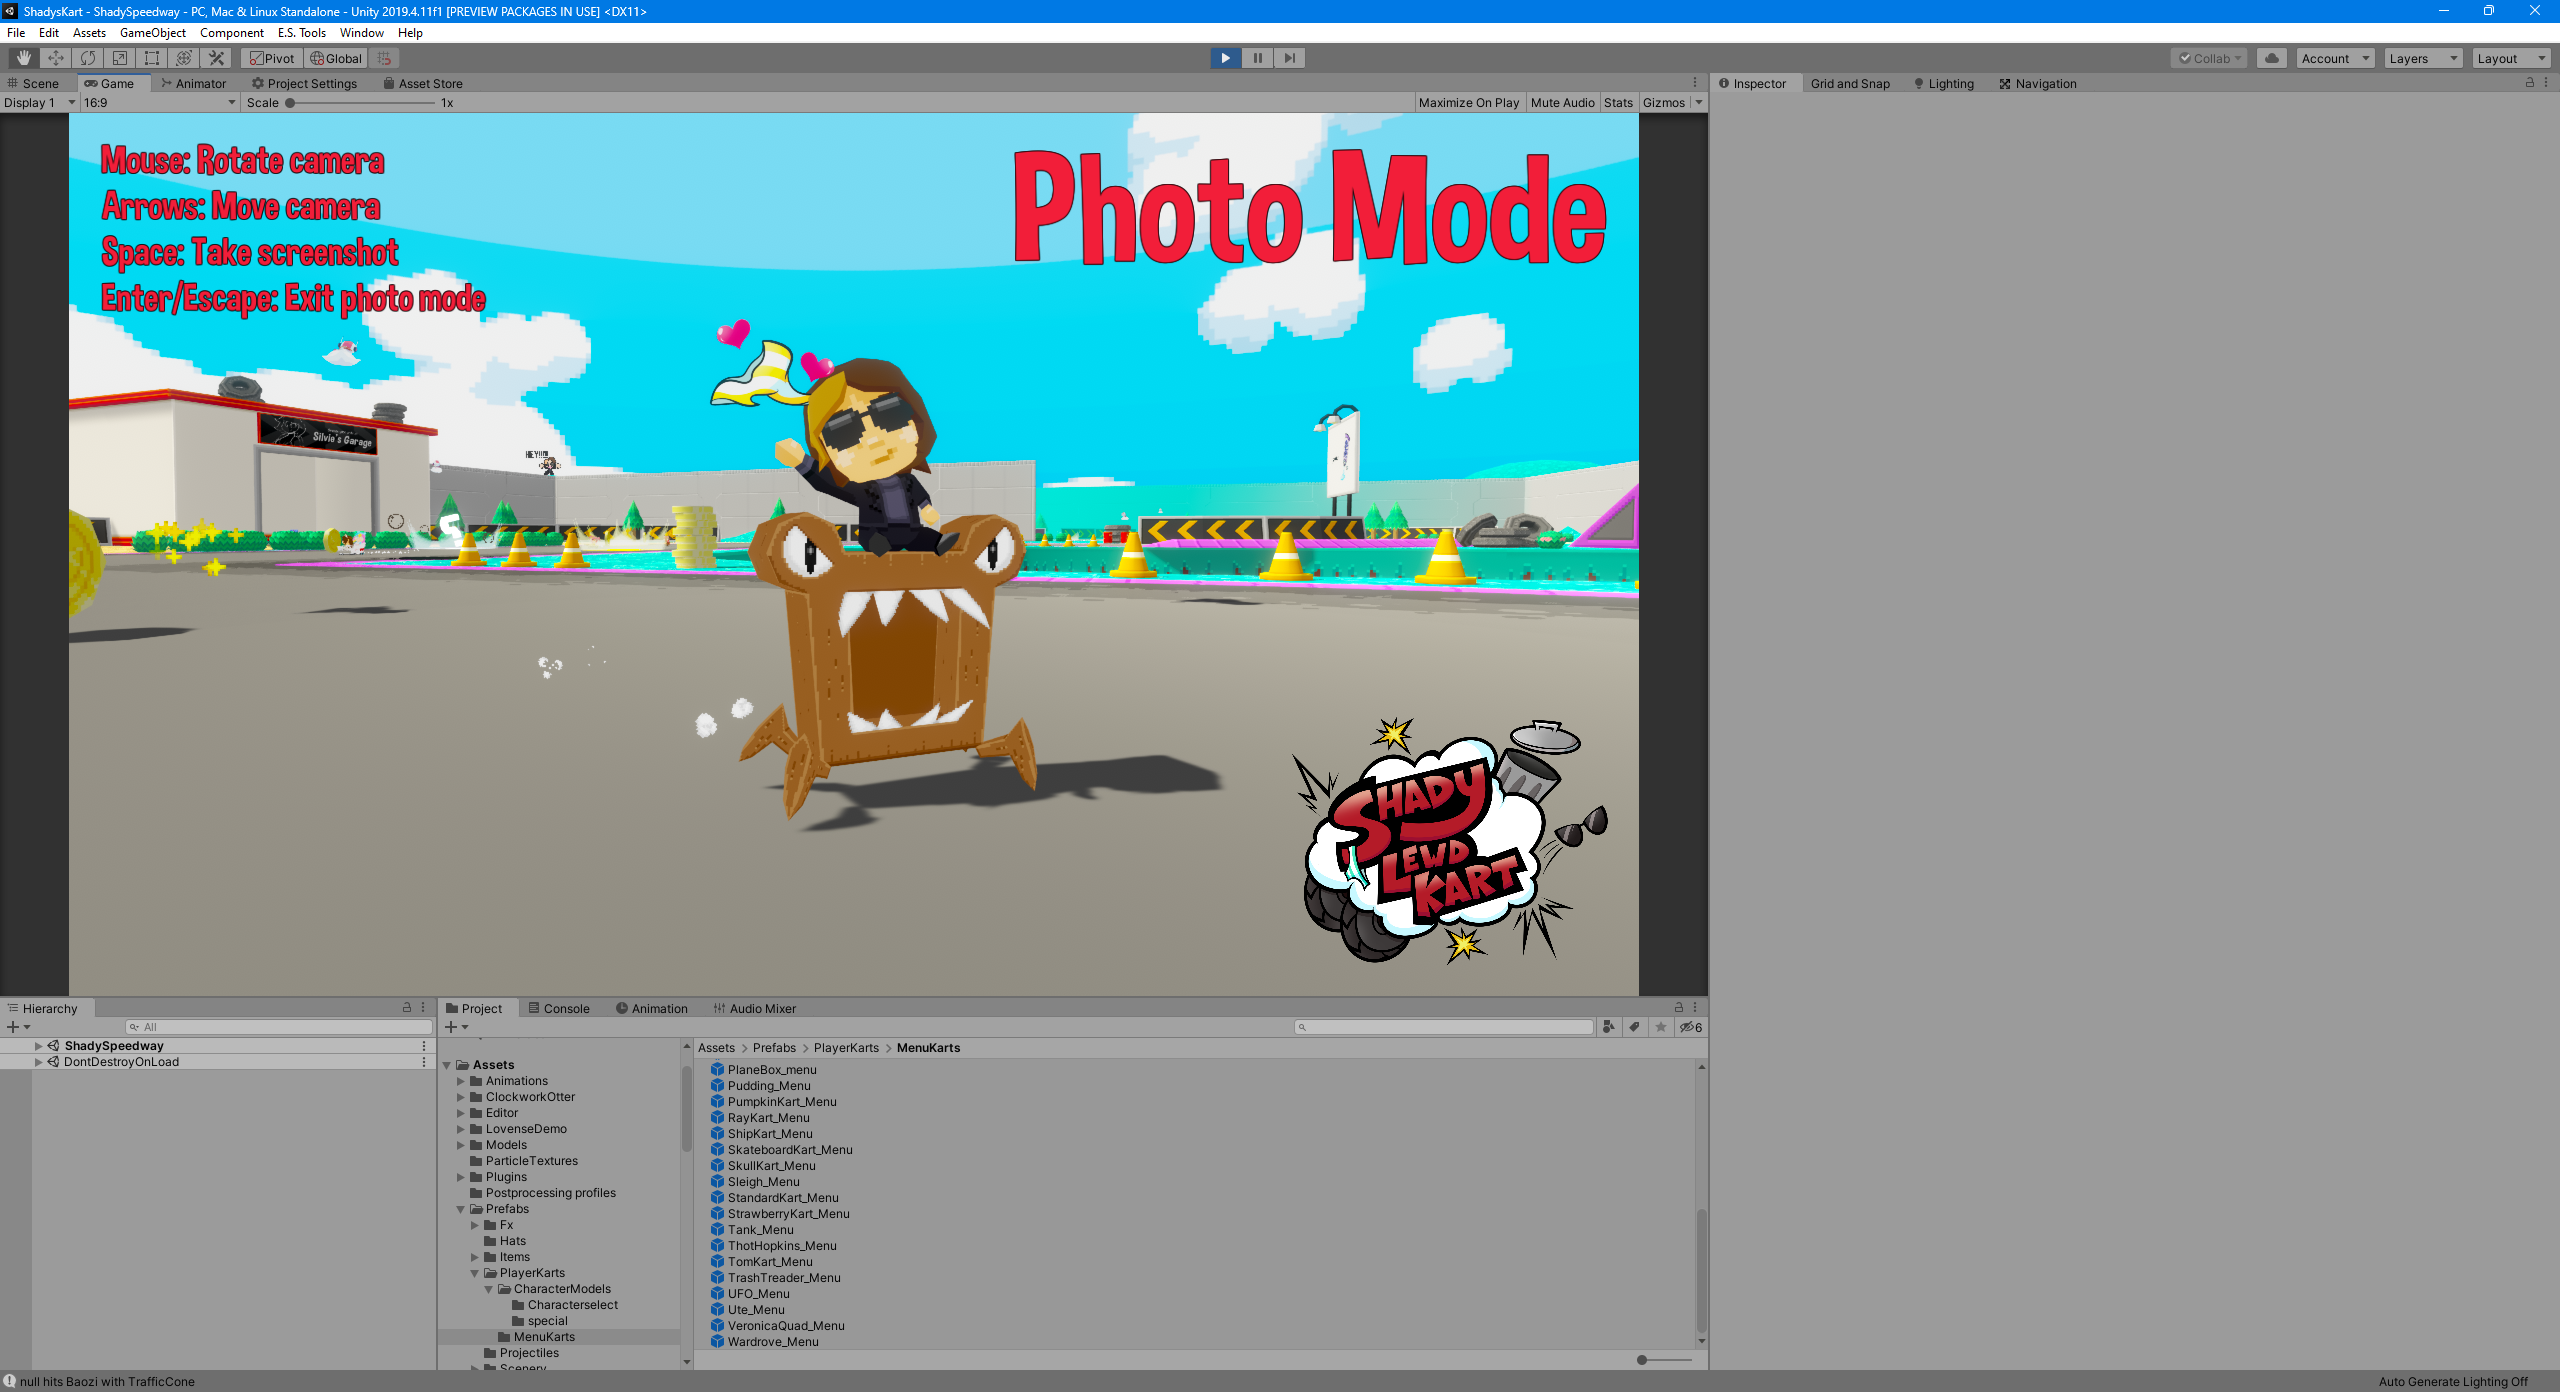The width and height of the screenshot is (2560, 1392).
Task: Expand the DontDestroyOnLoad scene
Action: click(38, 1062)
